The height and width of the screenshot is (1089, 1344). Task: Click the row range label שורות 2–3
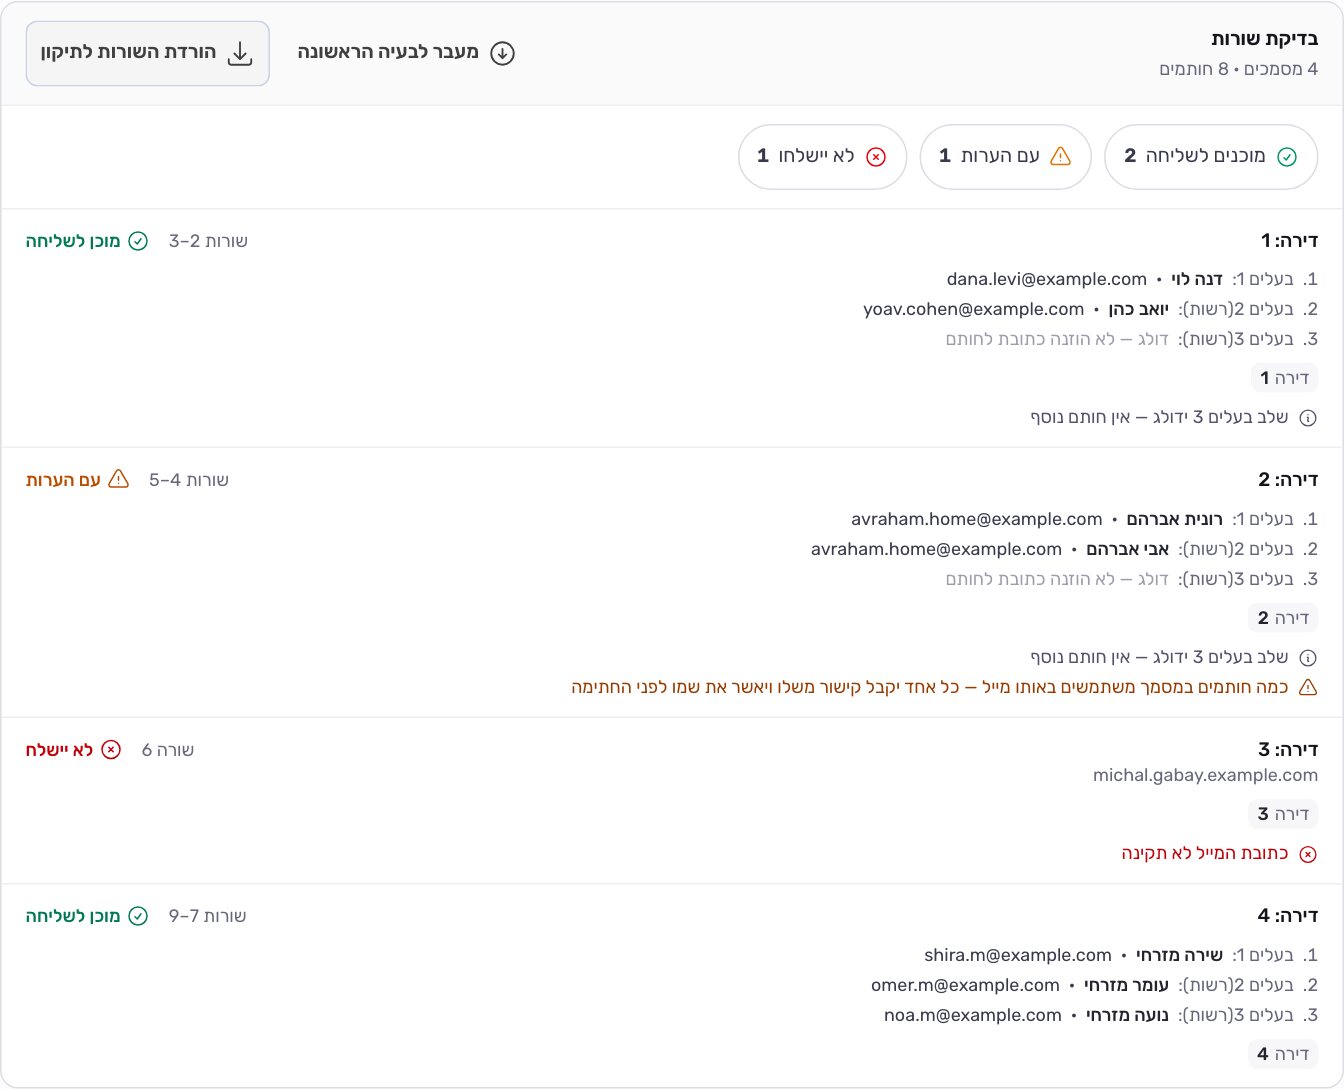coord(208,241)
